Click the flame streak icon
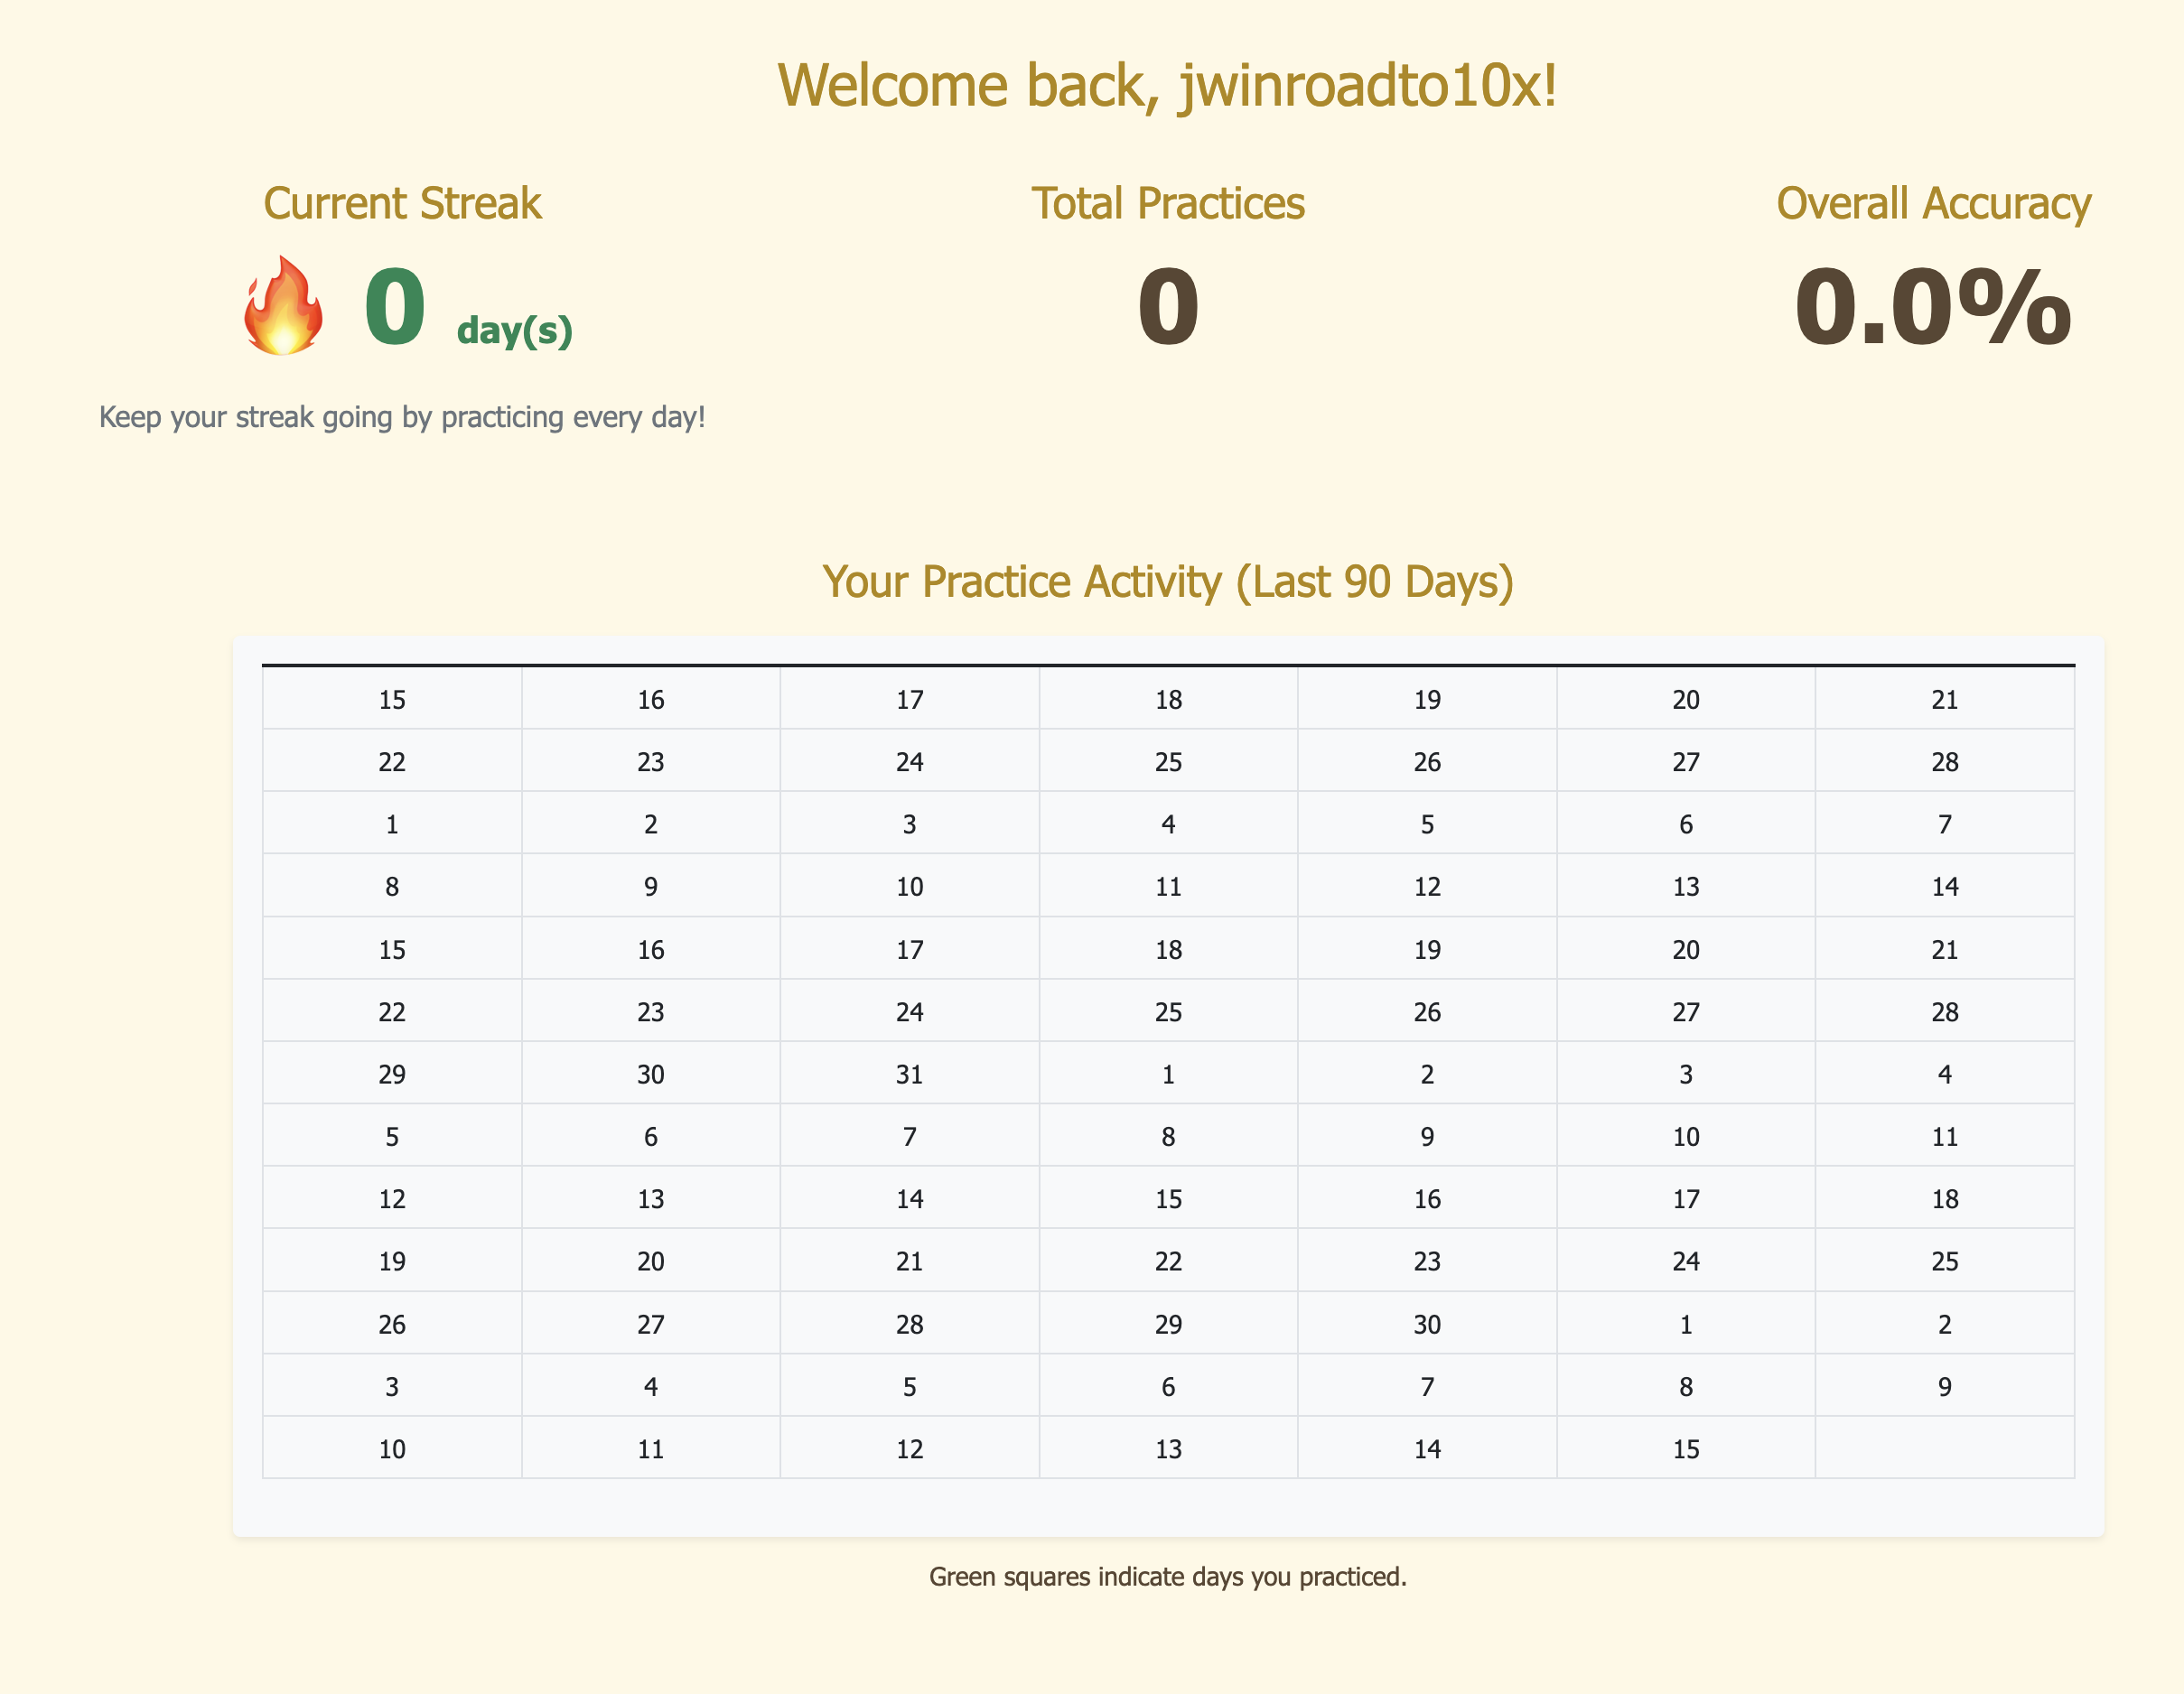2184x1694 pixels. pos(283,305)
